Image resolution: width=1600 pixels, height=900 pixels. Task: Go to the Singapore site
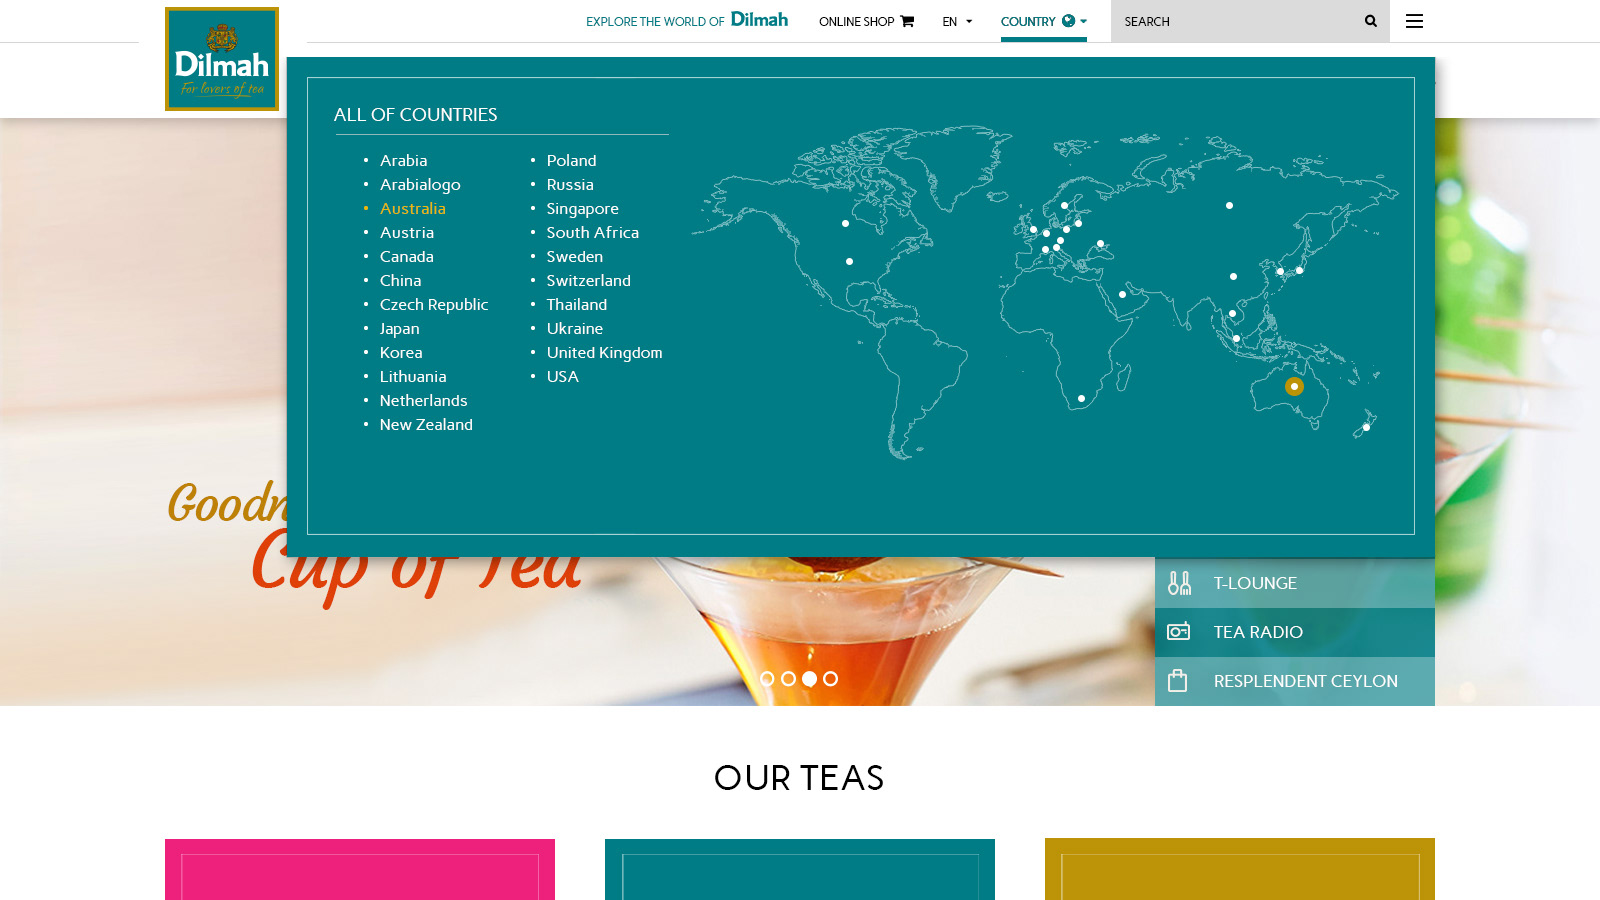[x=583, y=208]
